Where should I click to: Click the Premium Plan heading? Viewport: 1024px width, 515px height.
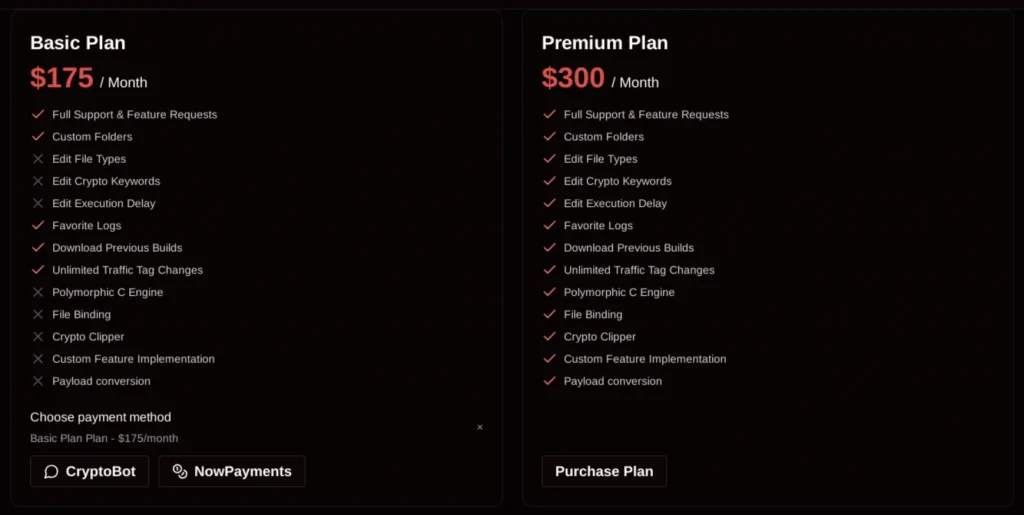tap(604, 43)
